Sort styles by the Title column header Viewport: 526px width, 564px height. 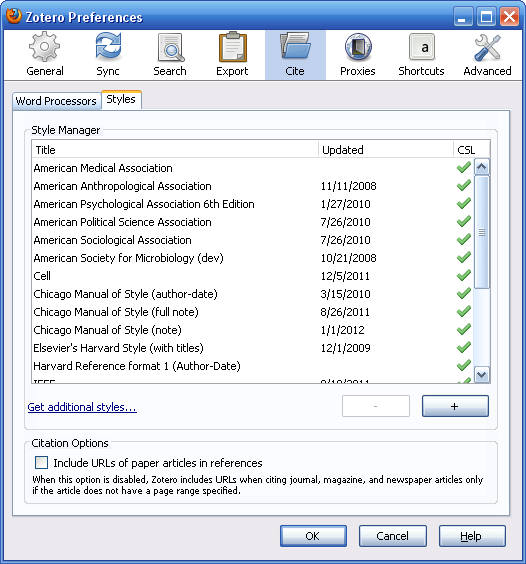click(x=175, y=150)
